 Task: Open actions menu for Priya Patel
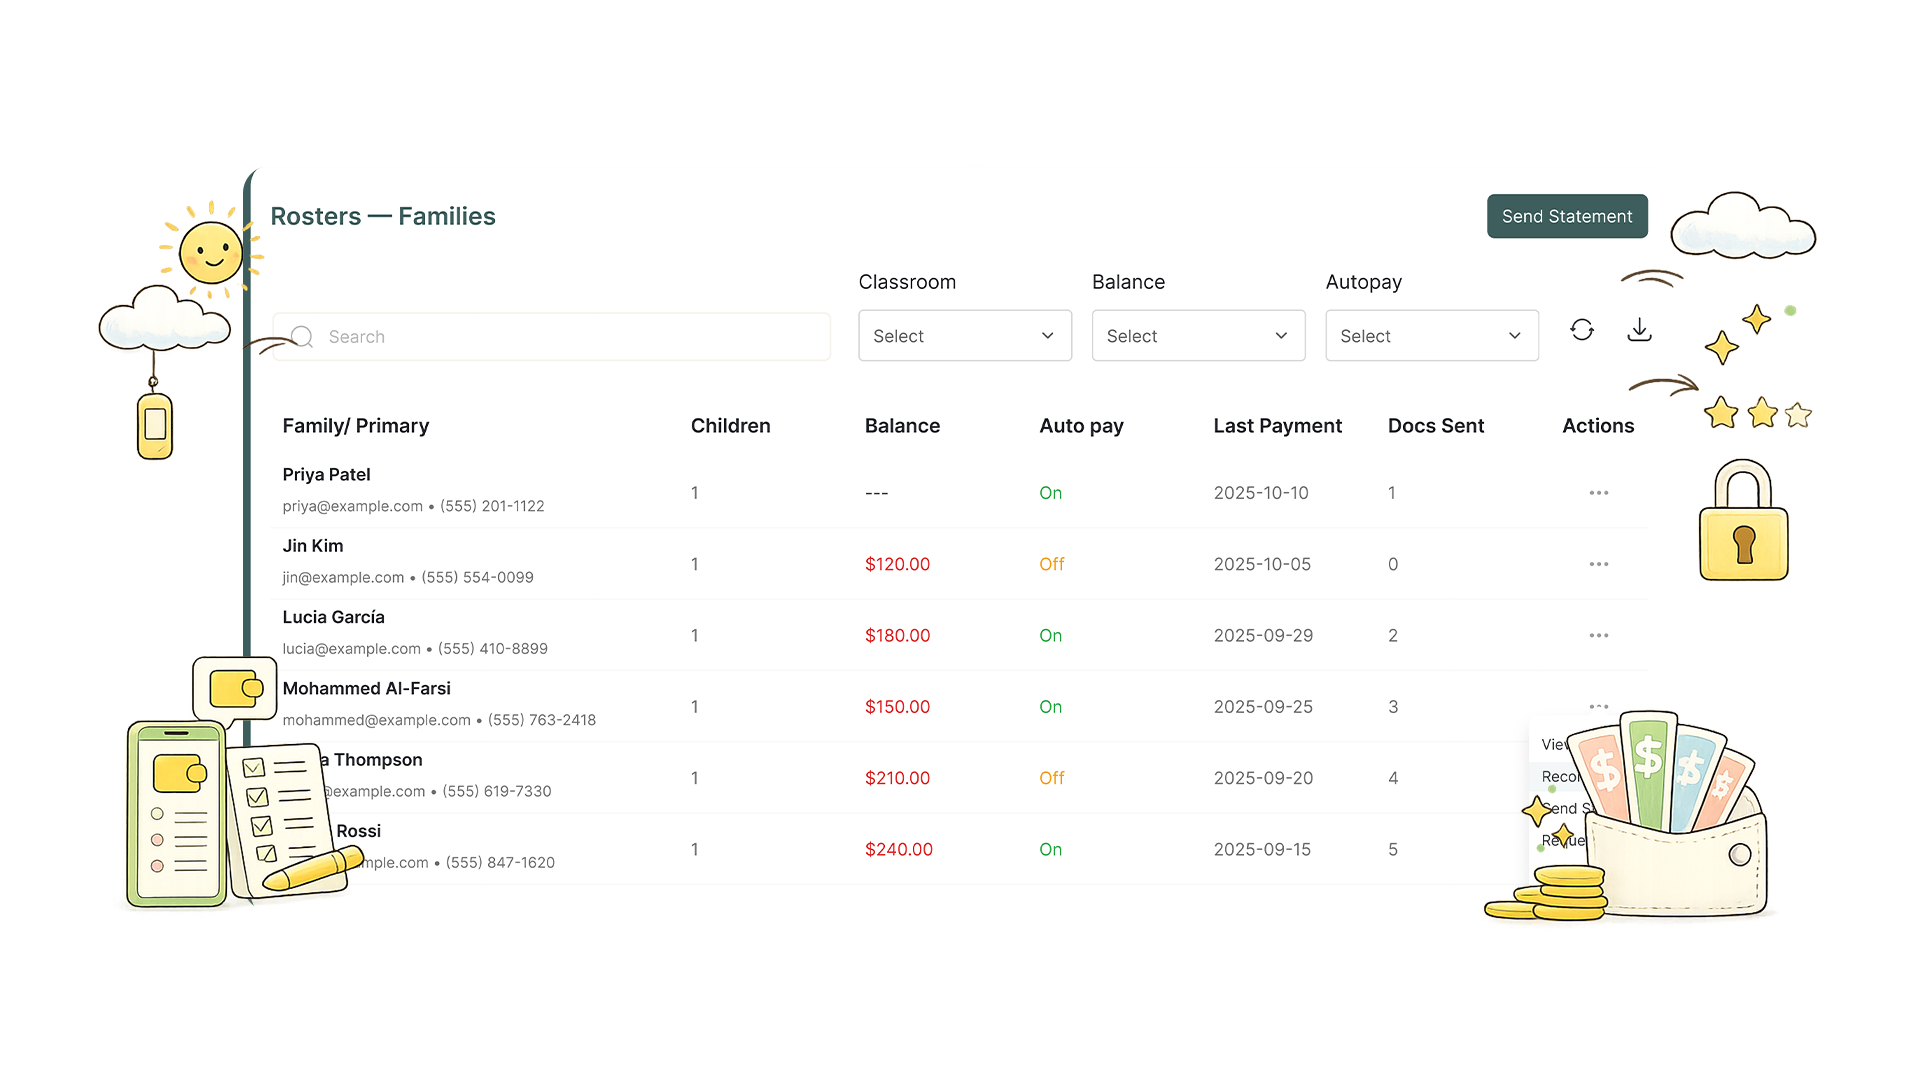1598,493
